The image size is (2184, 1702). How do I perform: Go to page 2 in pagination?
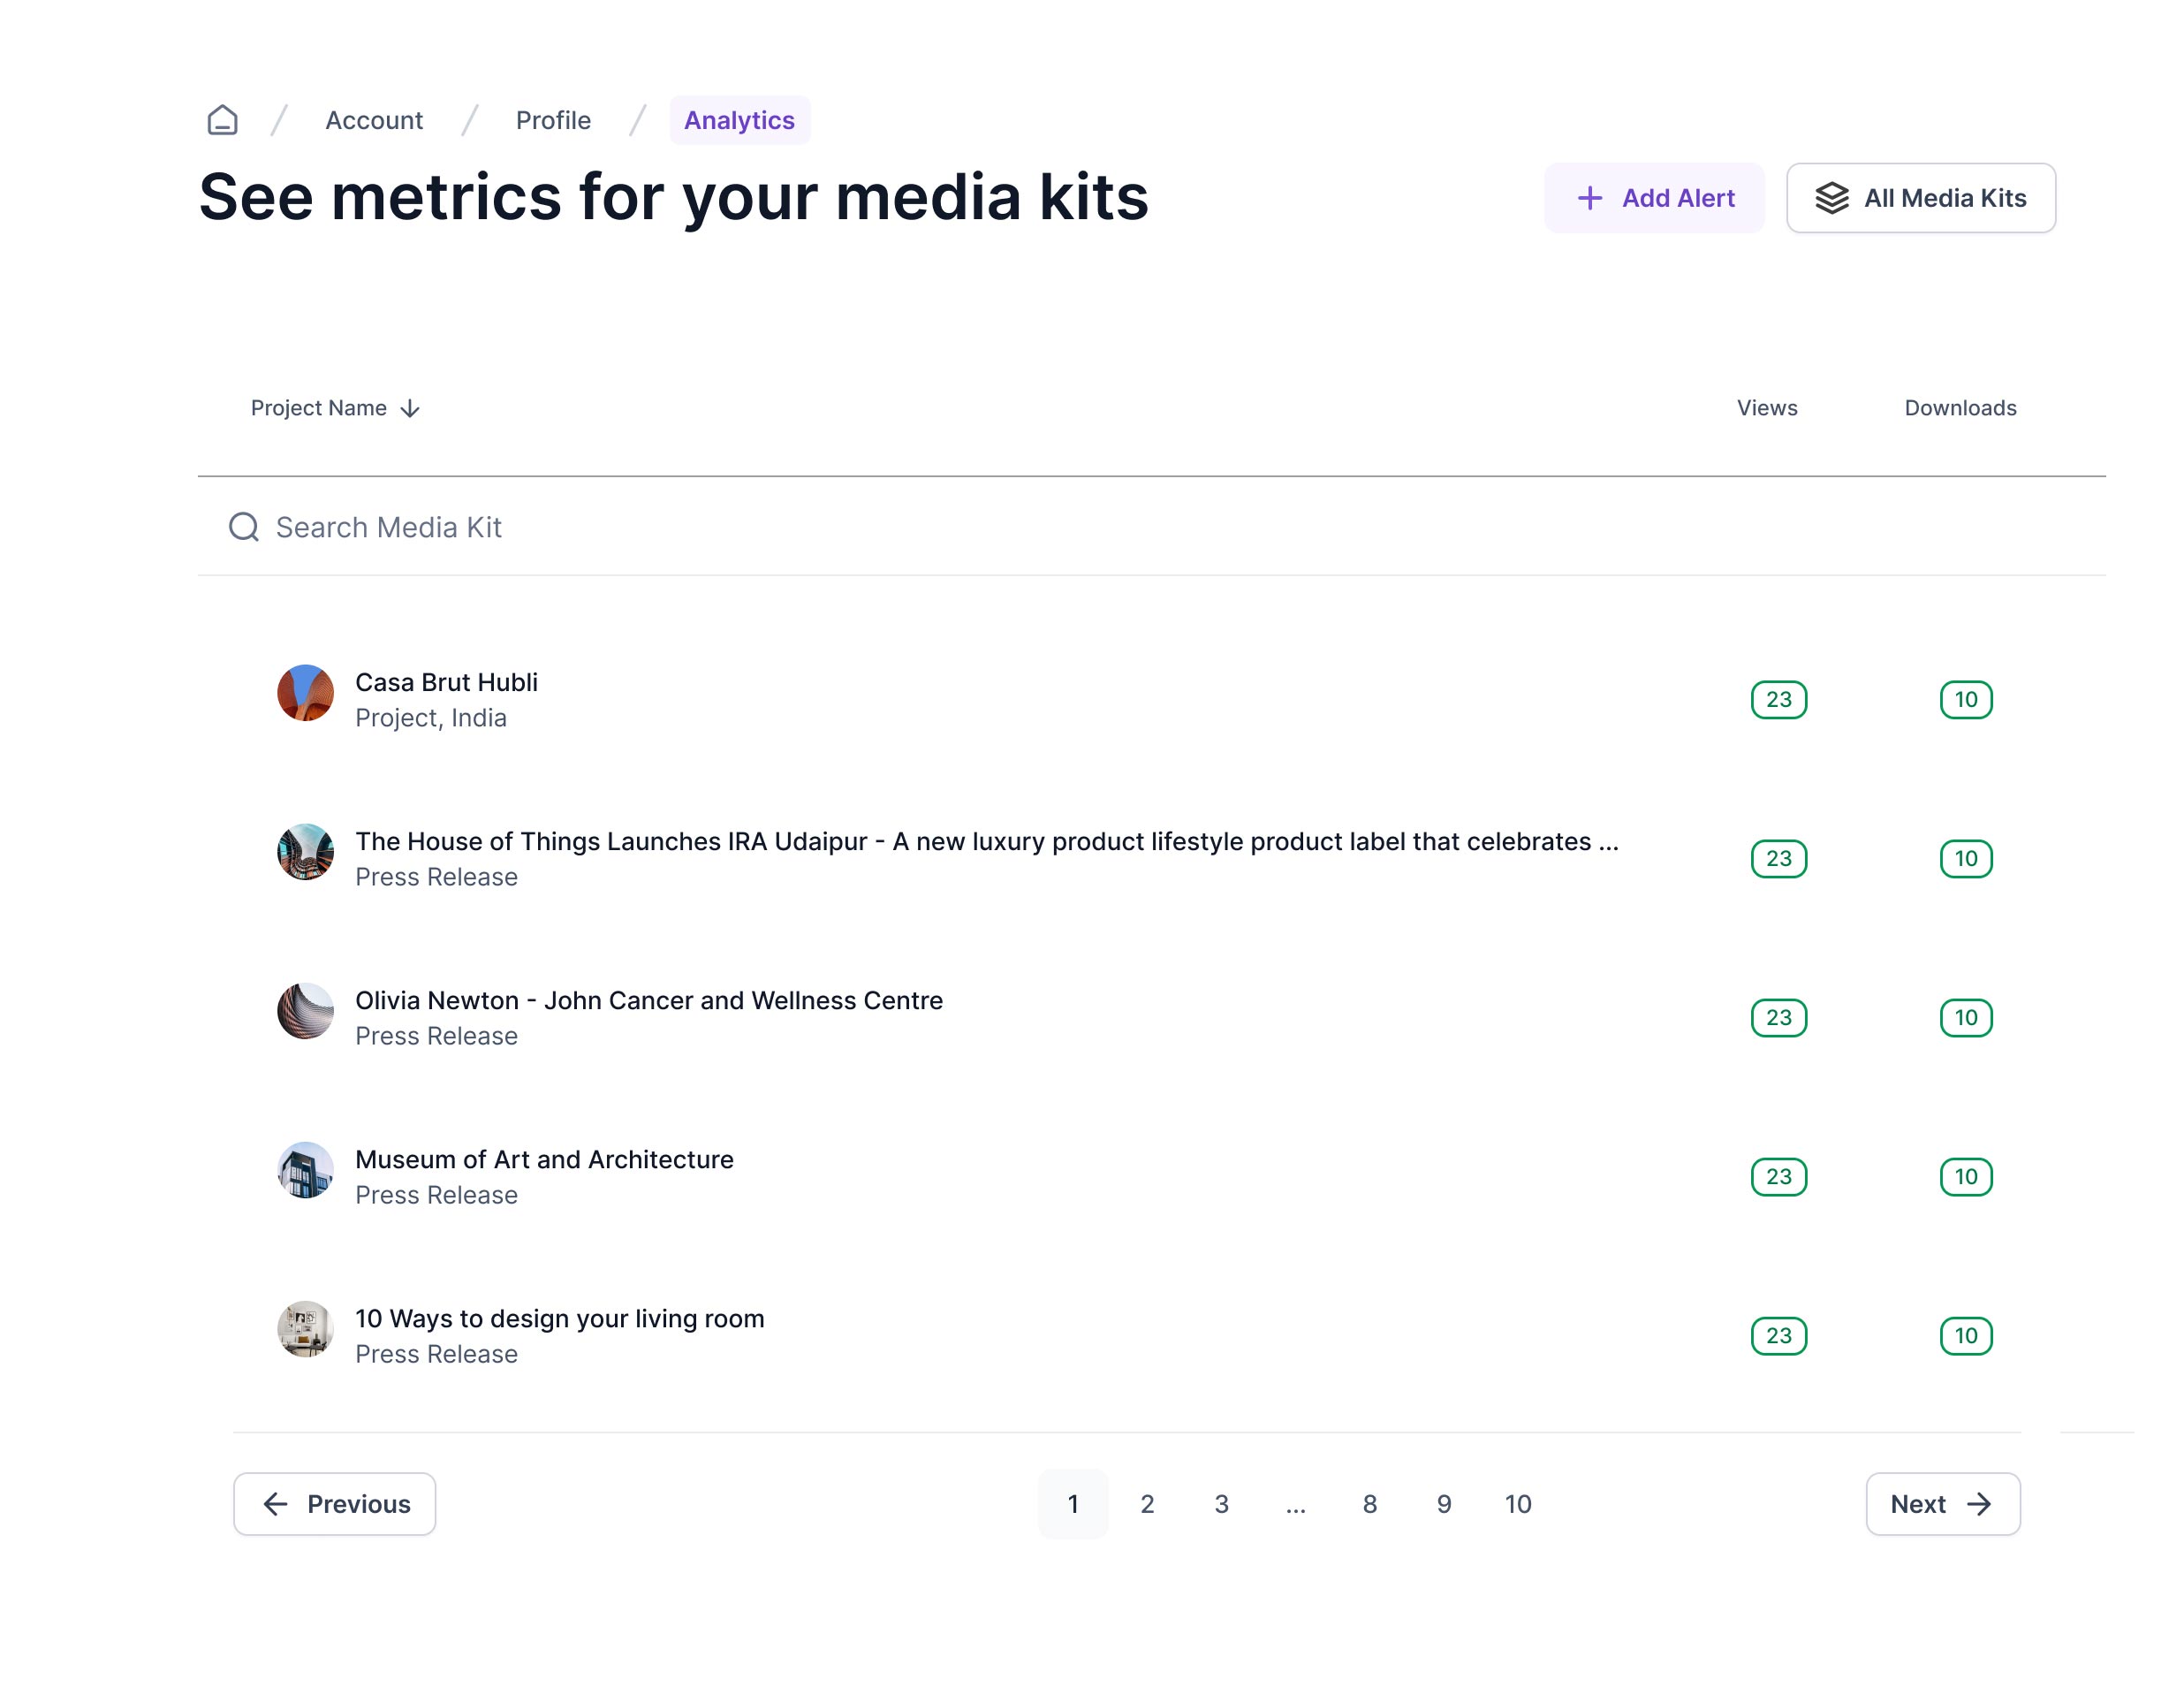coord(1147,1504)
